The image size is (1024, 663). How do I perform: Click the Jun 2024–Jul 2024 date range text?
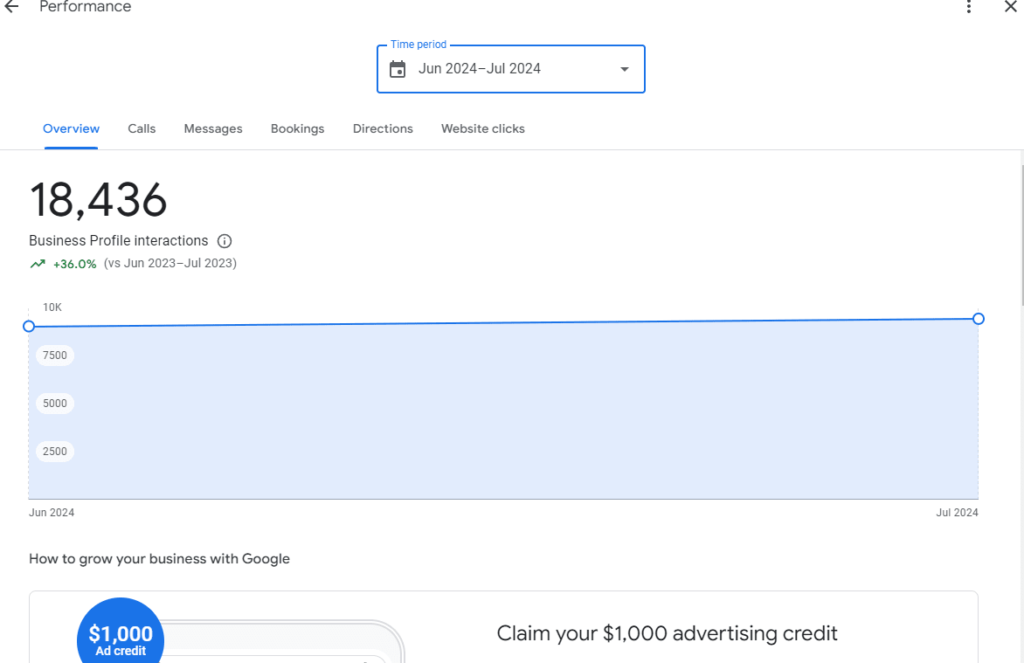coord(479,69)
